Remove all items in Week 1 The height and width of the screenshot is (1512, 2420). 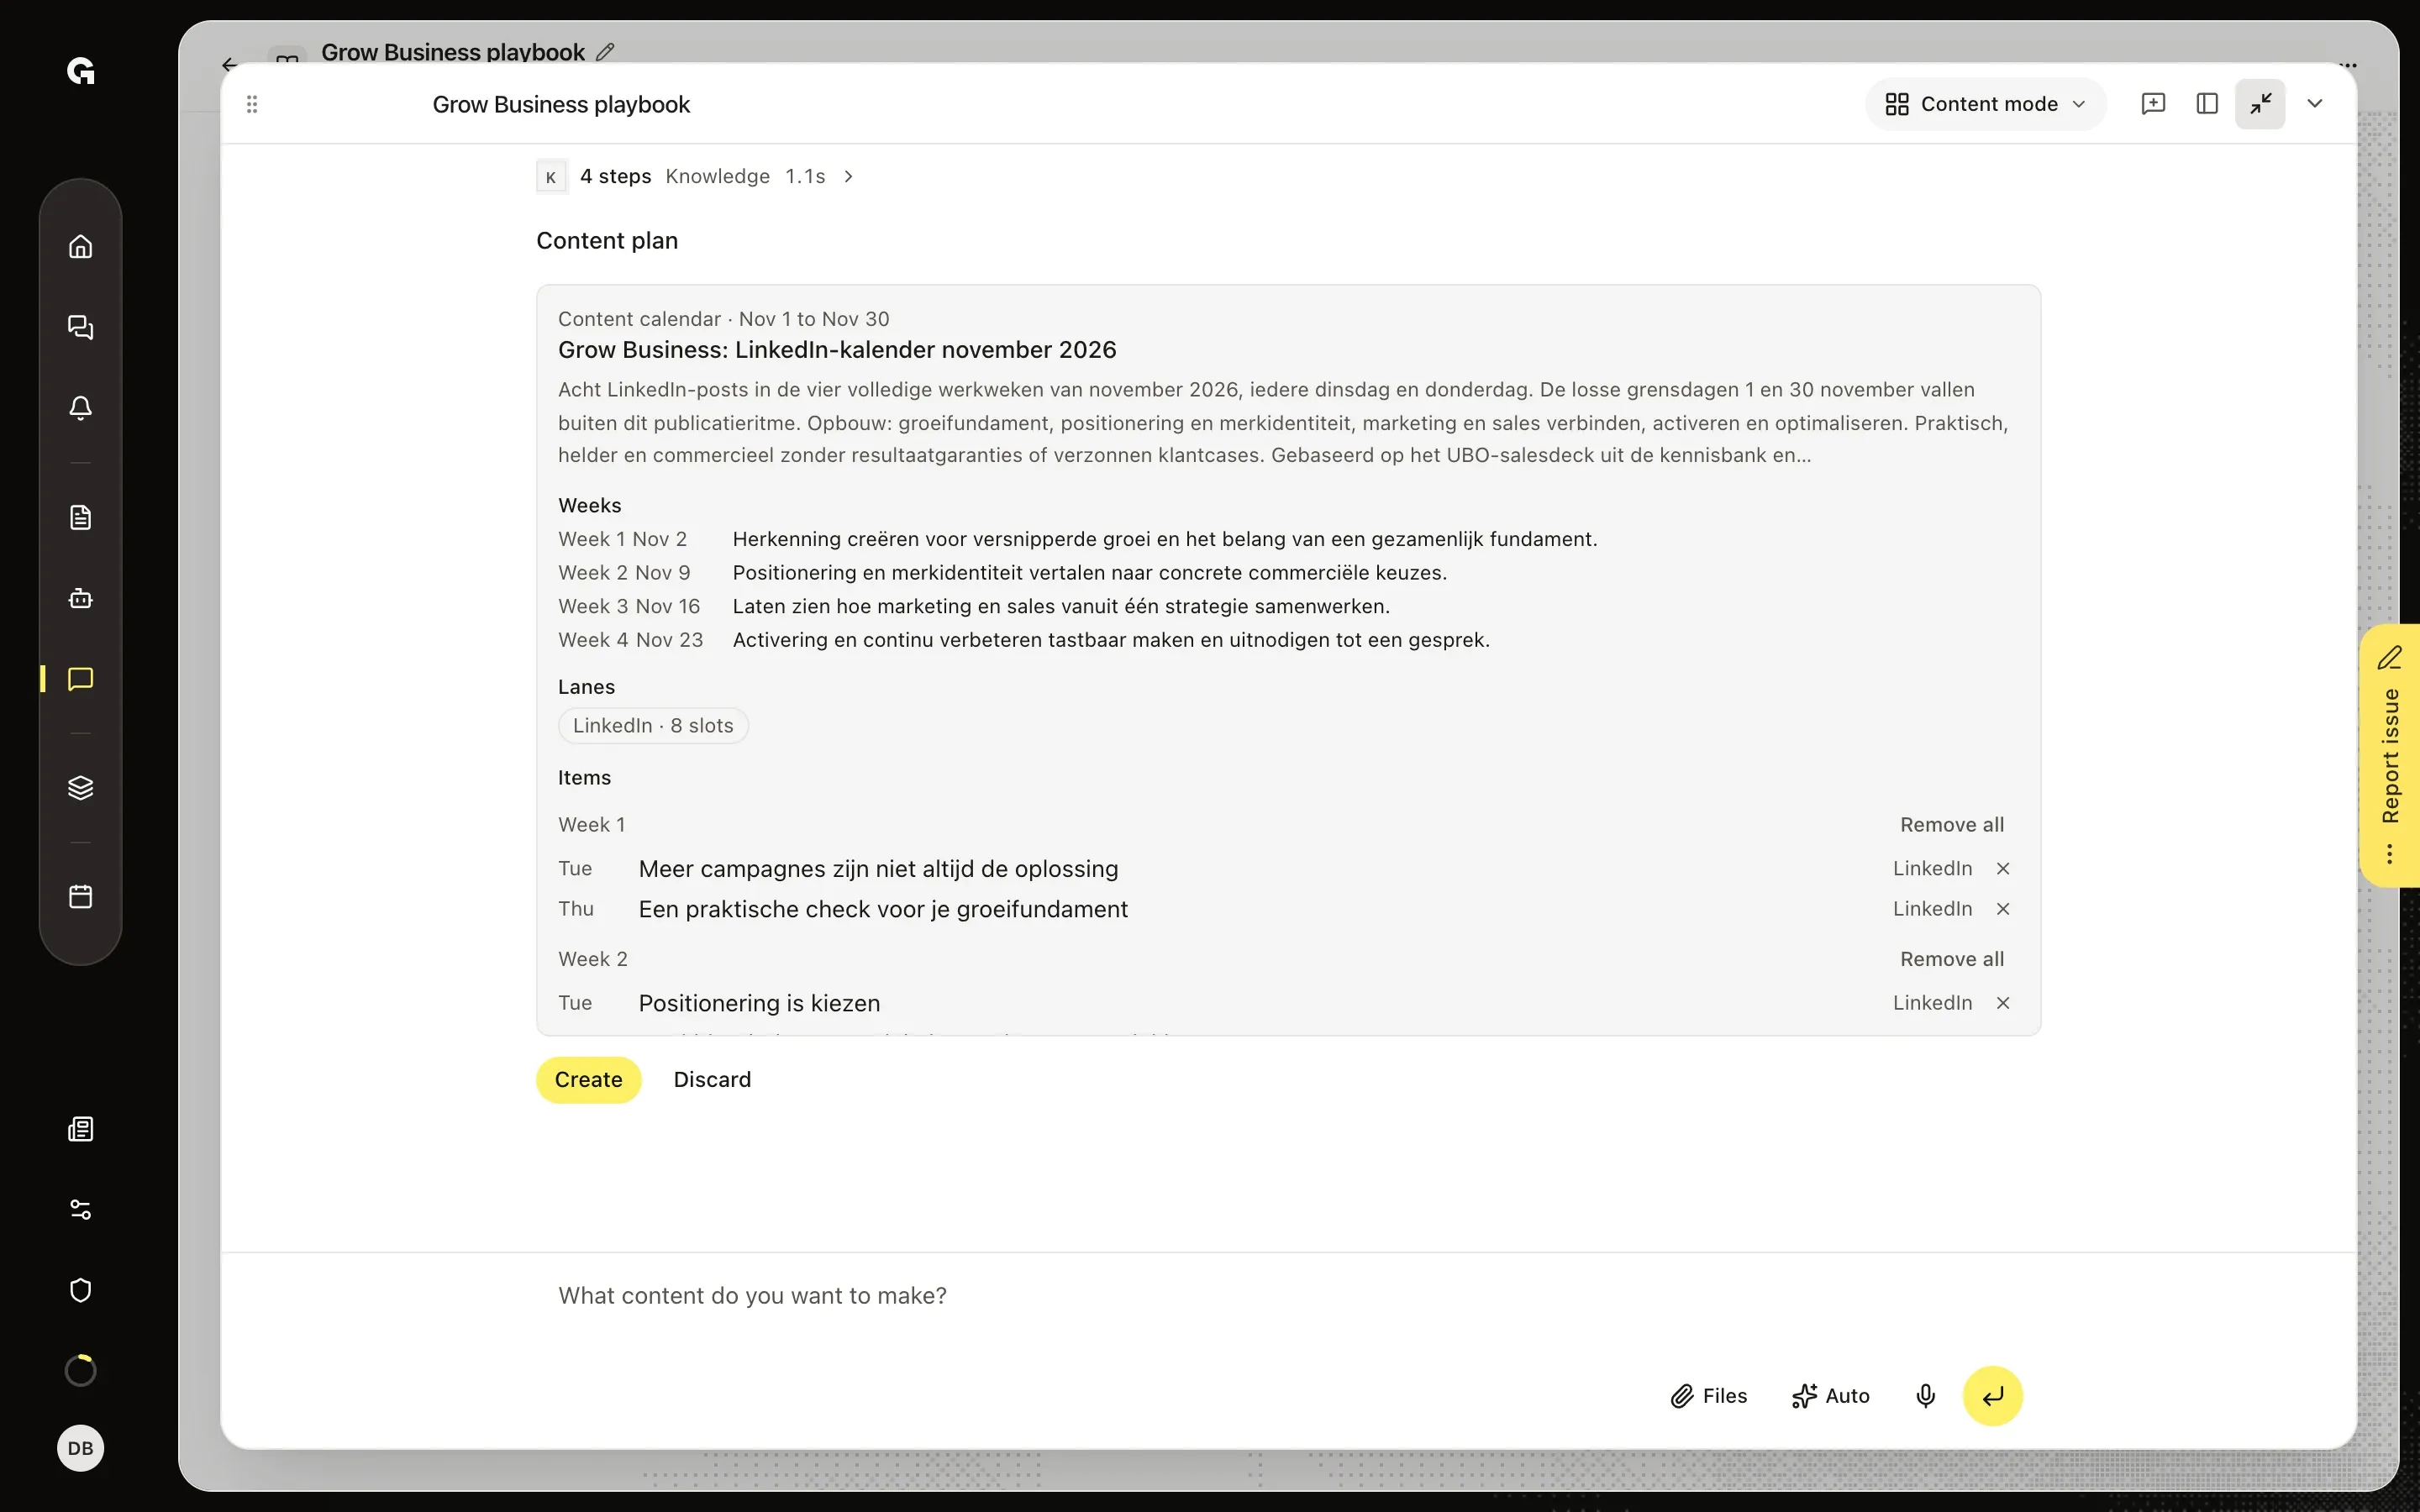coord(1952,825)
